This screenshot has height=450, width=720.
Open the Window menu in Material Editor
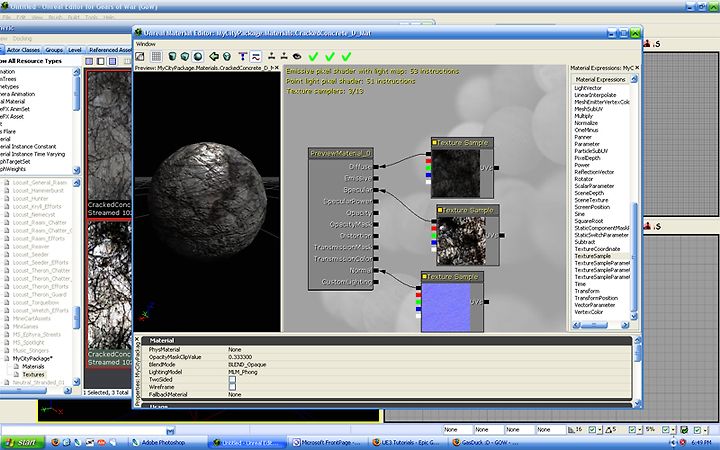click(x=146, y=44)
